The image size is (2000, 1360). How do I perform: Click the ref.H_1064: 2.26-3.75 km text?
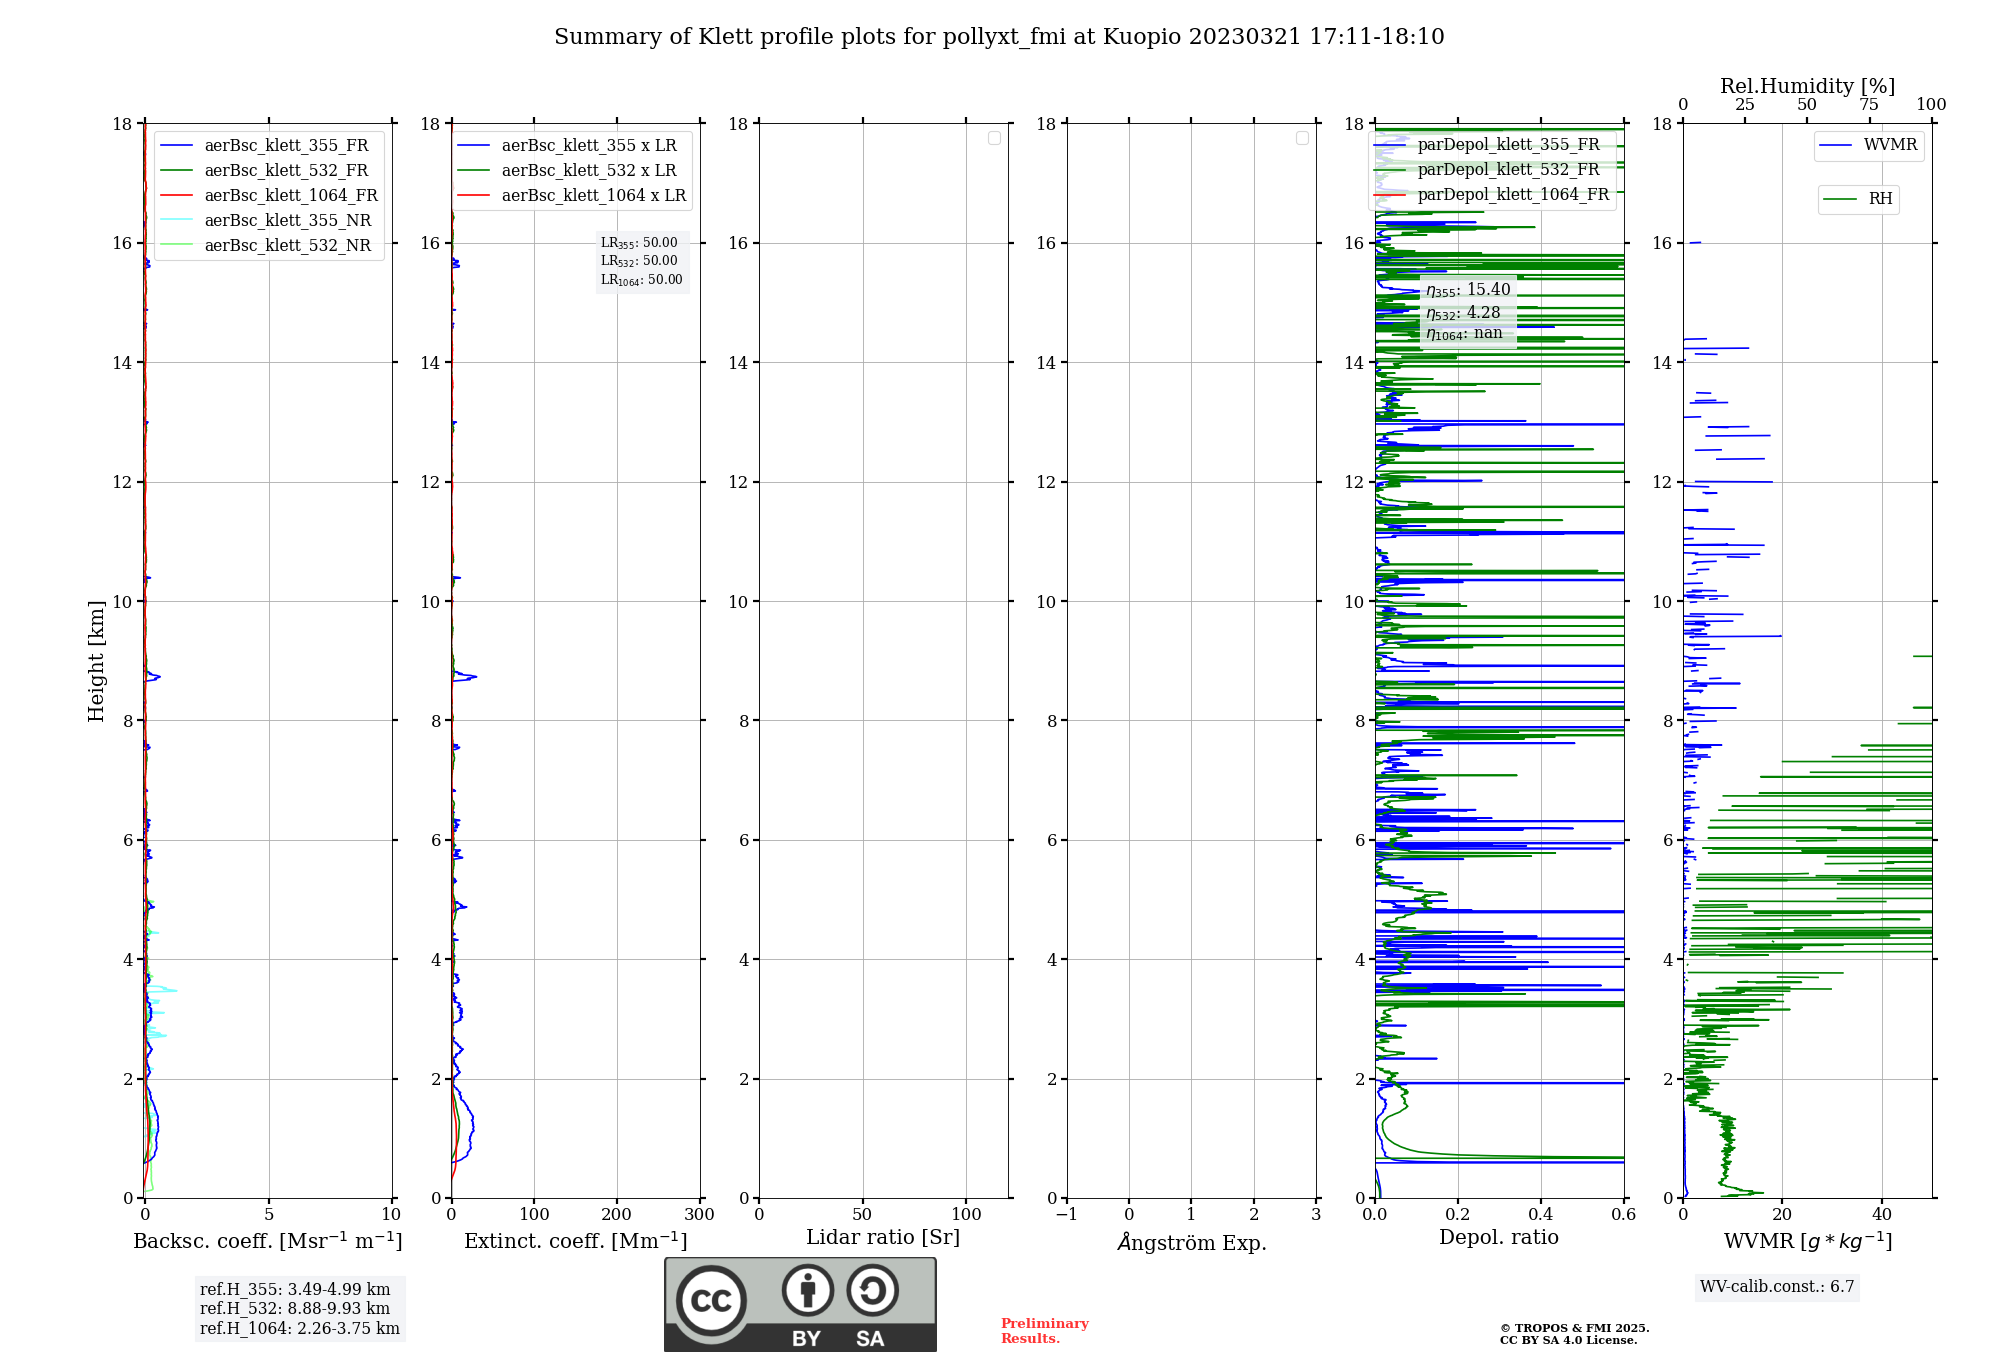(300, 1328)
